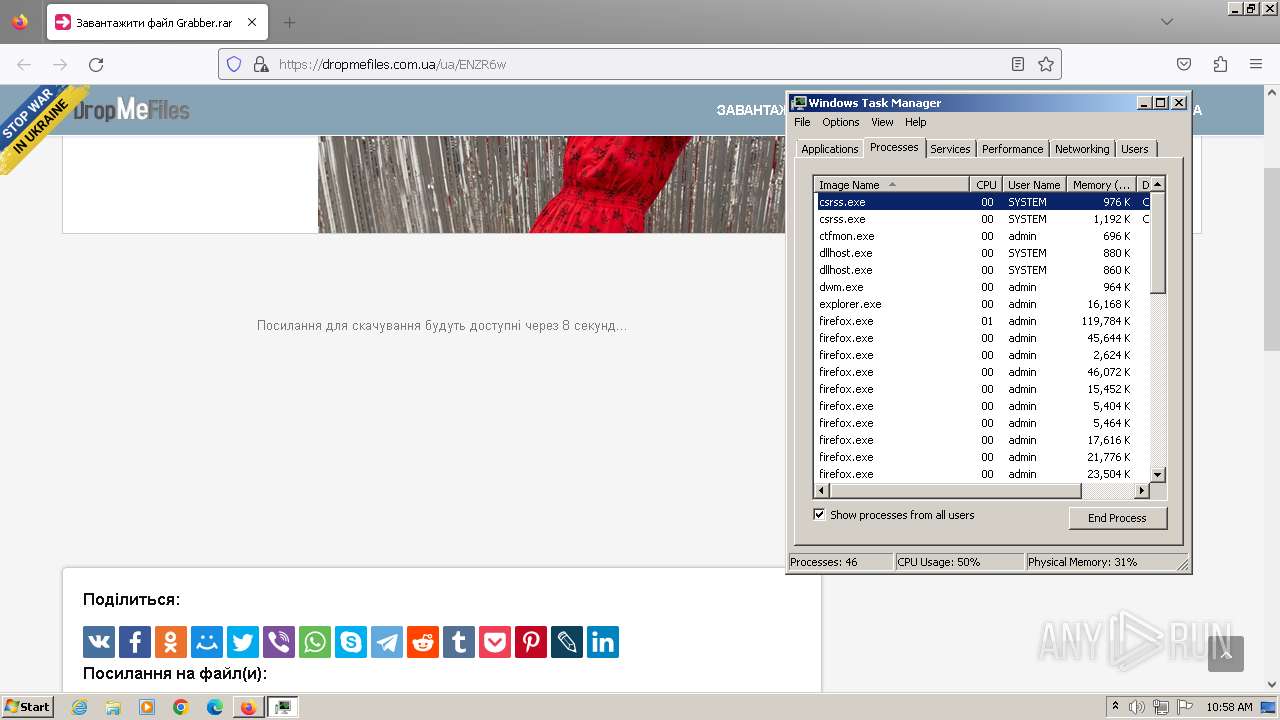This screenshot has width=1280, height=720.
Task: Share the file via Viber
Action: click(279, 642)
